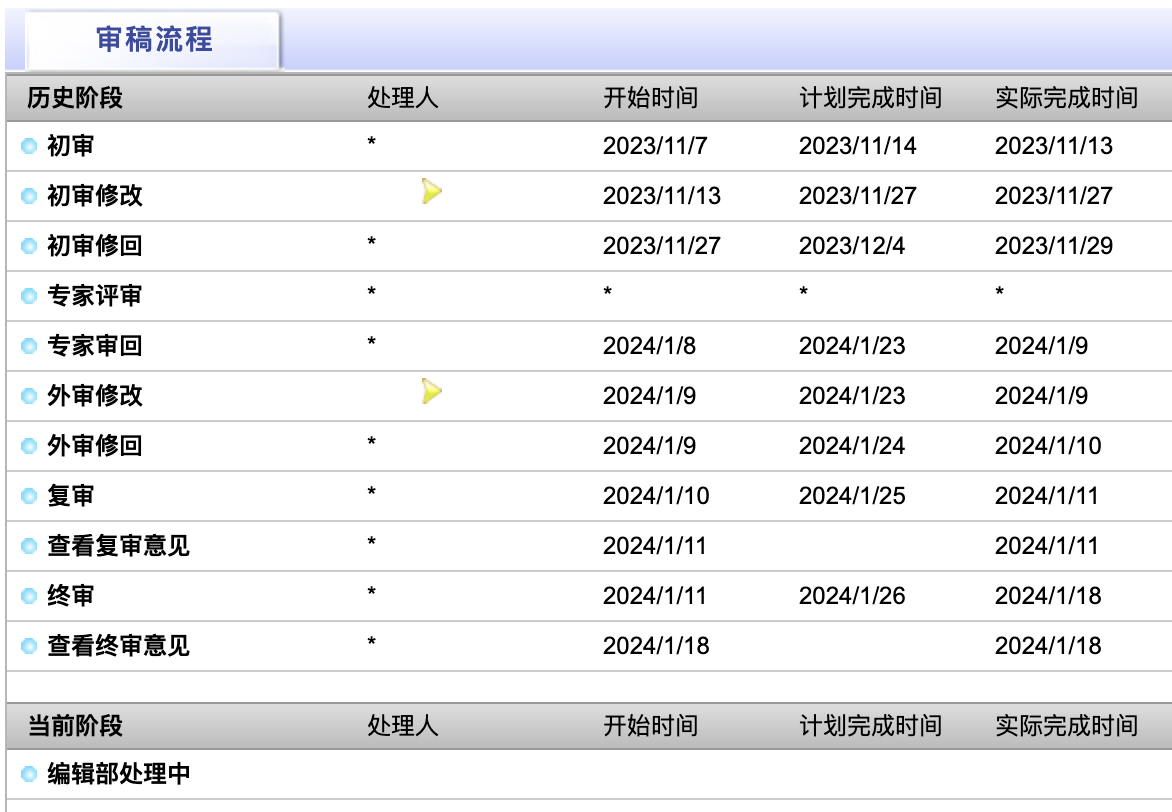Select the 专家审回 stage row
The image size is (1172, 812).
click(x=94, y=346)
